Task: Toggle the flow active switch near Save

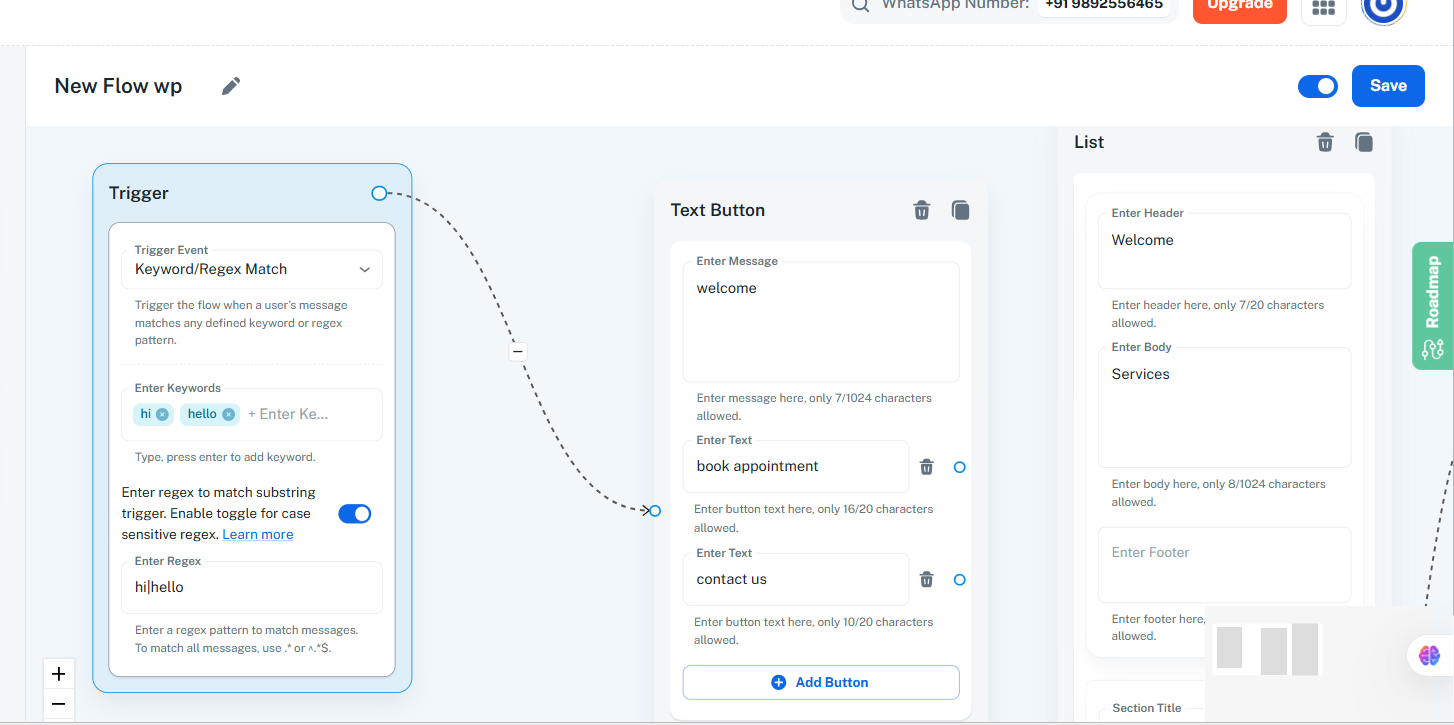Action: coord(1318,86)
